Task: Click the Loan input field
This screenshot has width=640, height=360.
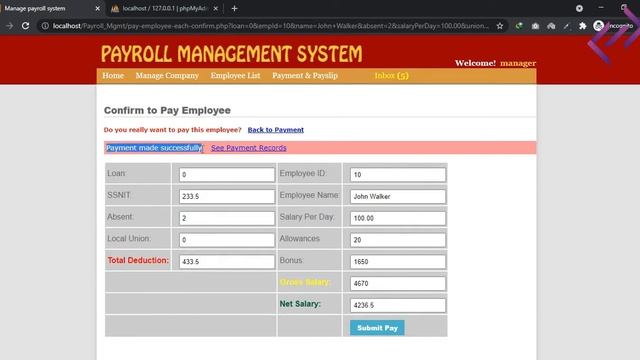Action: coord(227,175)
